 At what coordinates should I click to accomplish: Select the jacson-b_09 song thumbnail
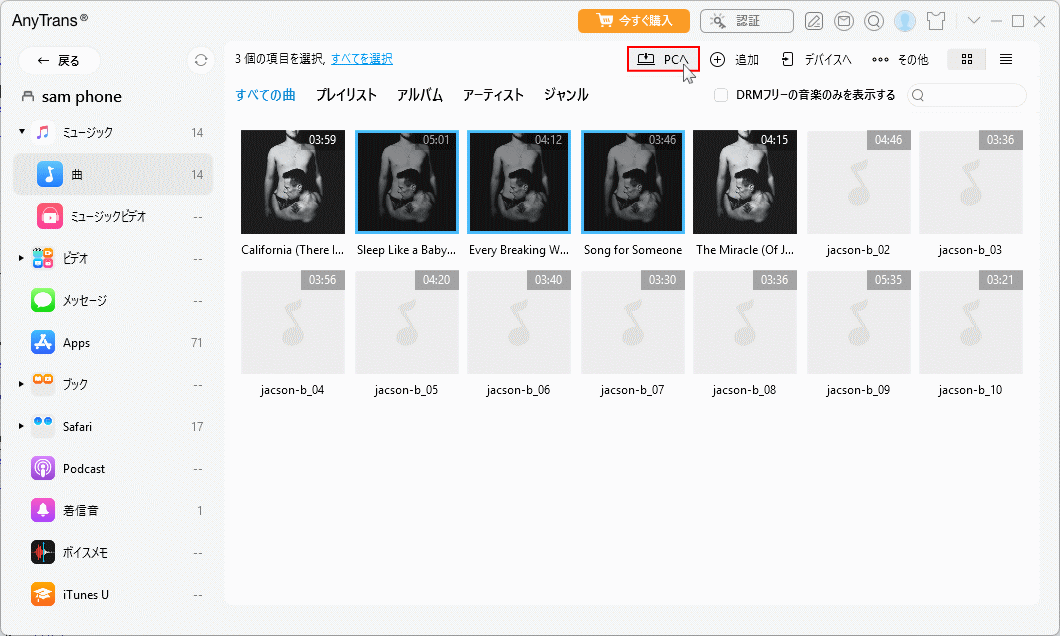[x=859, y=322]
